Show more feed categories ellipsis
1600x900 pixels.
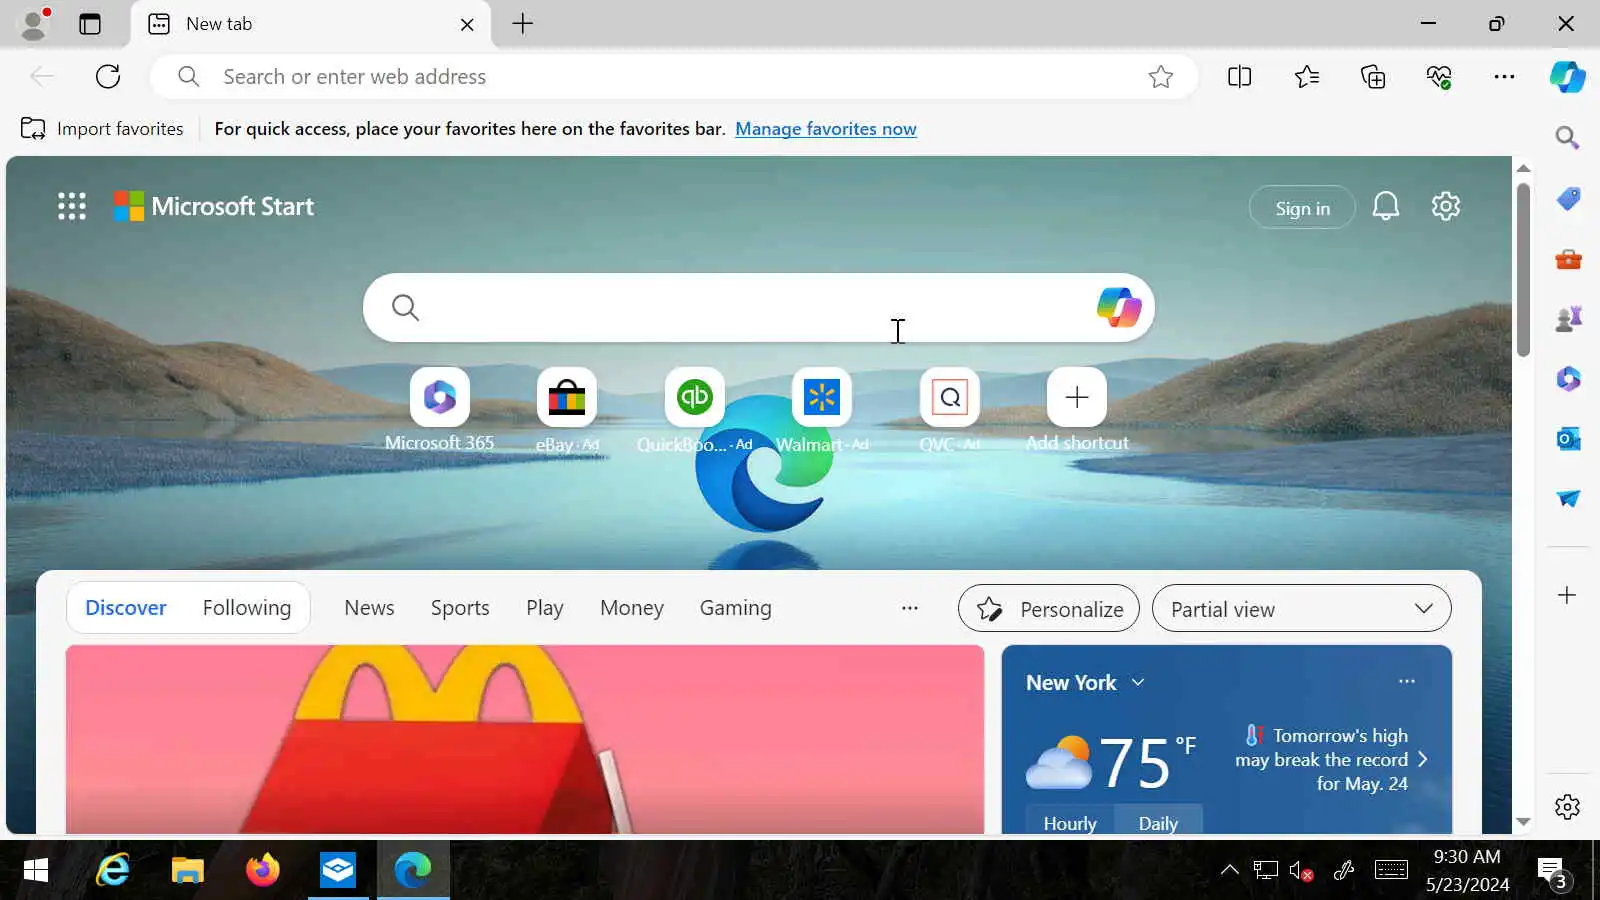pos(909,608)
